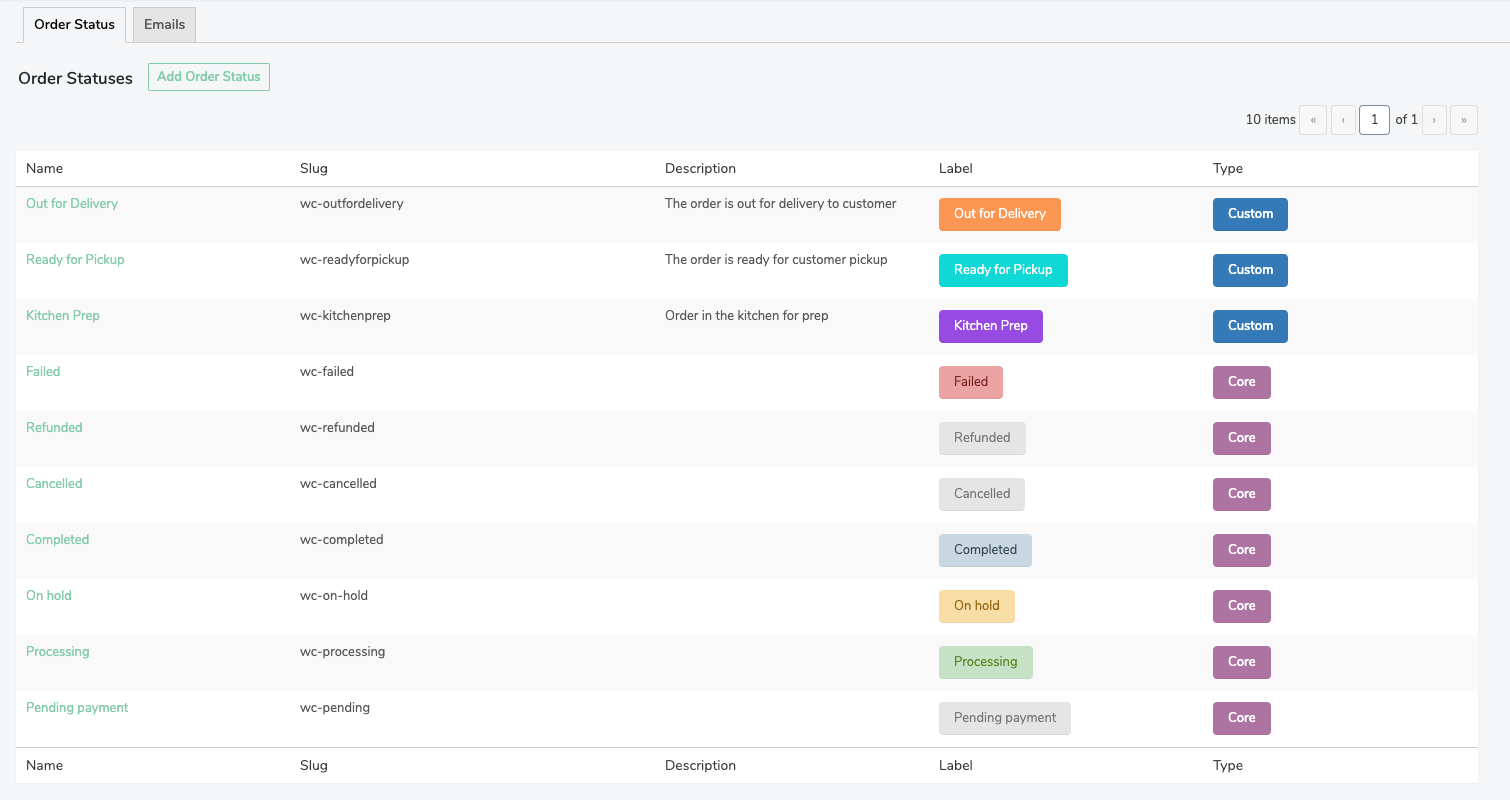Screen dimensions: 1510x800
Task: Edit the On hold status
Action: (x=48, y=595)
